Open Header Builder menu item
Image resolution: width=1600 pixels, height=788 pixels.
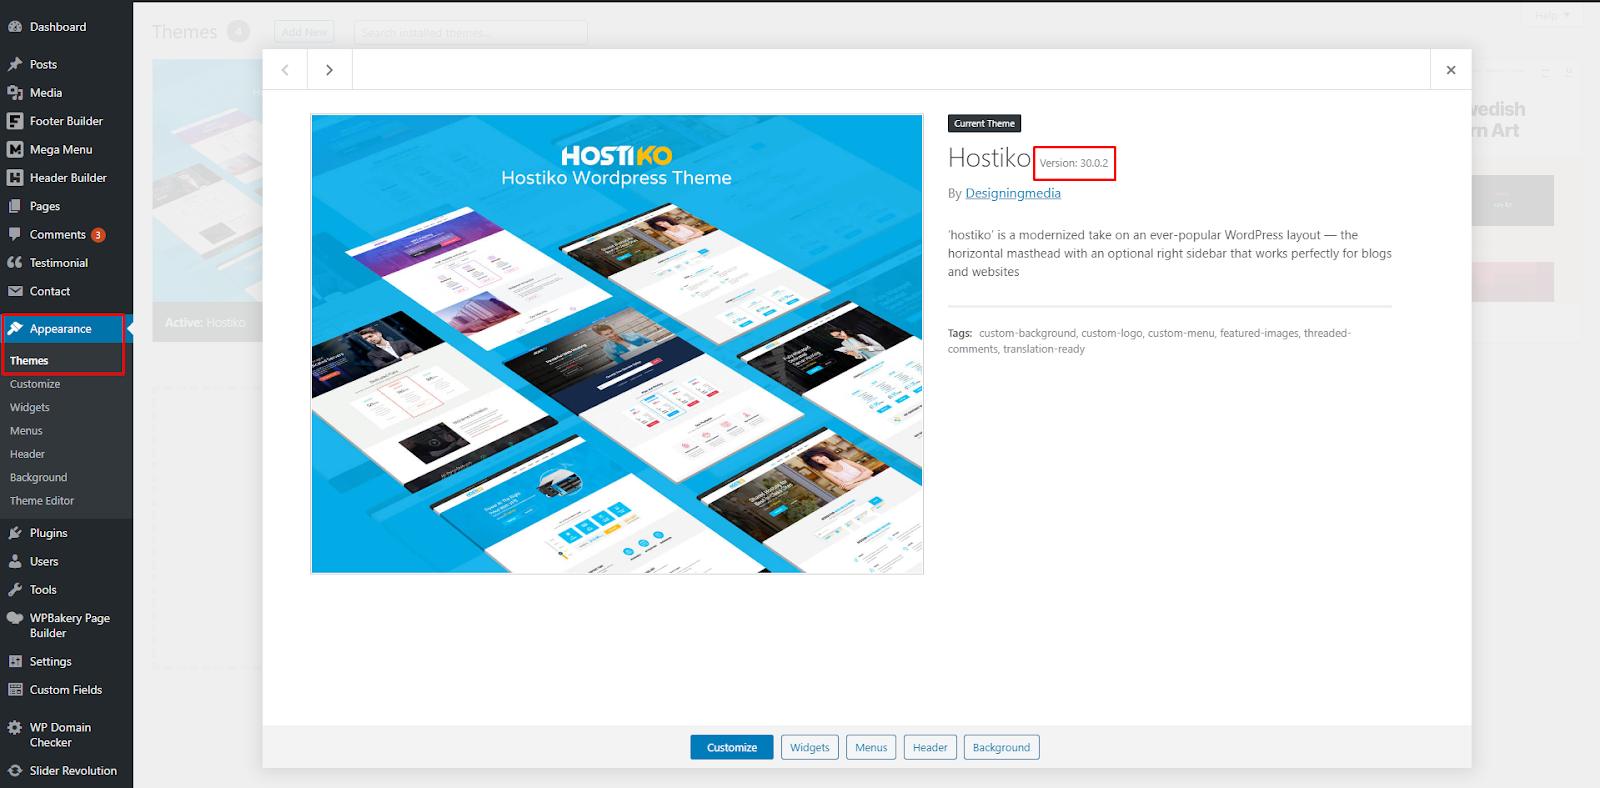point(66,178)
